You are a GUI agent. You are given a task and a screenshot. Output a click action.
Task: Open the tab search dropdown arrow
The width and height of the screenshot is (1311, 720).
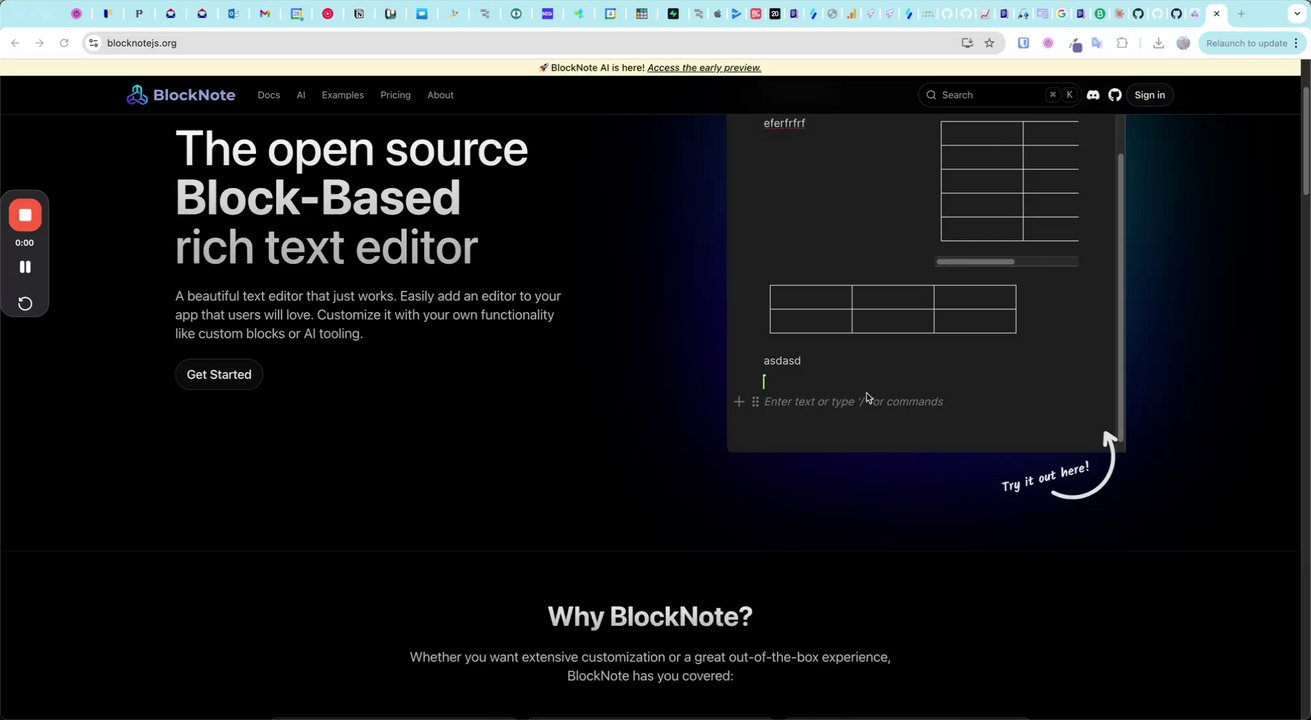1296,14
